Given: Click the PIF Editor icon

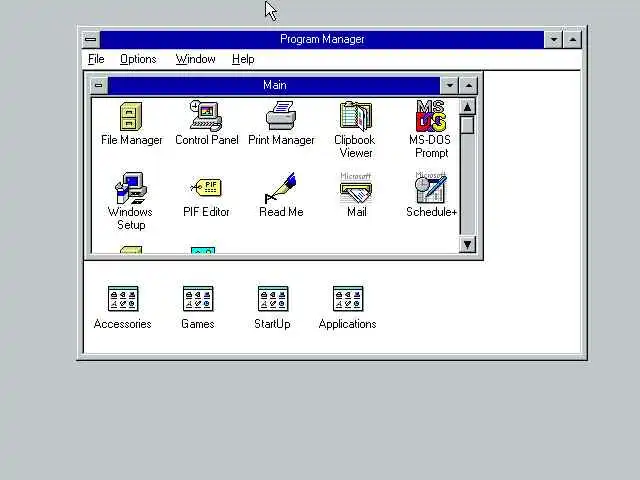Looking at the screenshot, I should pyautogui.click(x=206, y=187).
